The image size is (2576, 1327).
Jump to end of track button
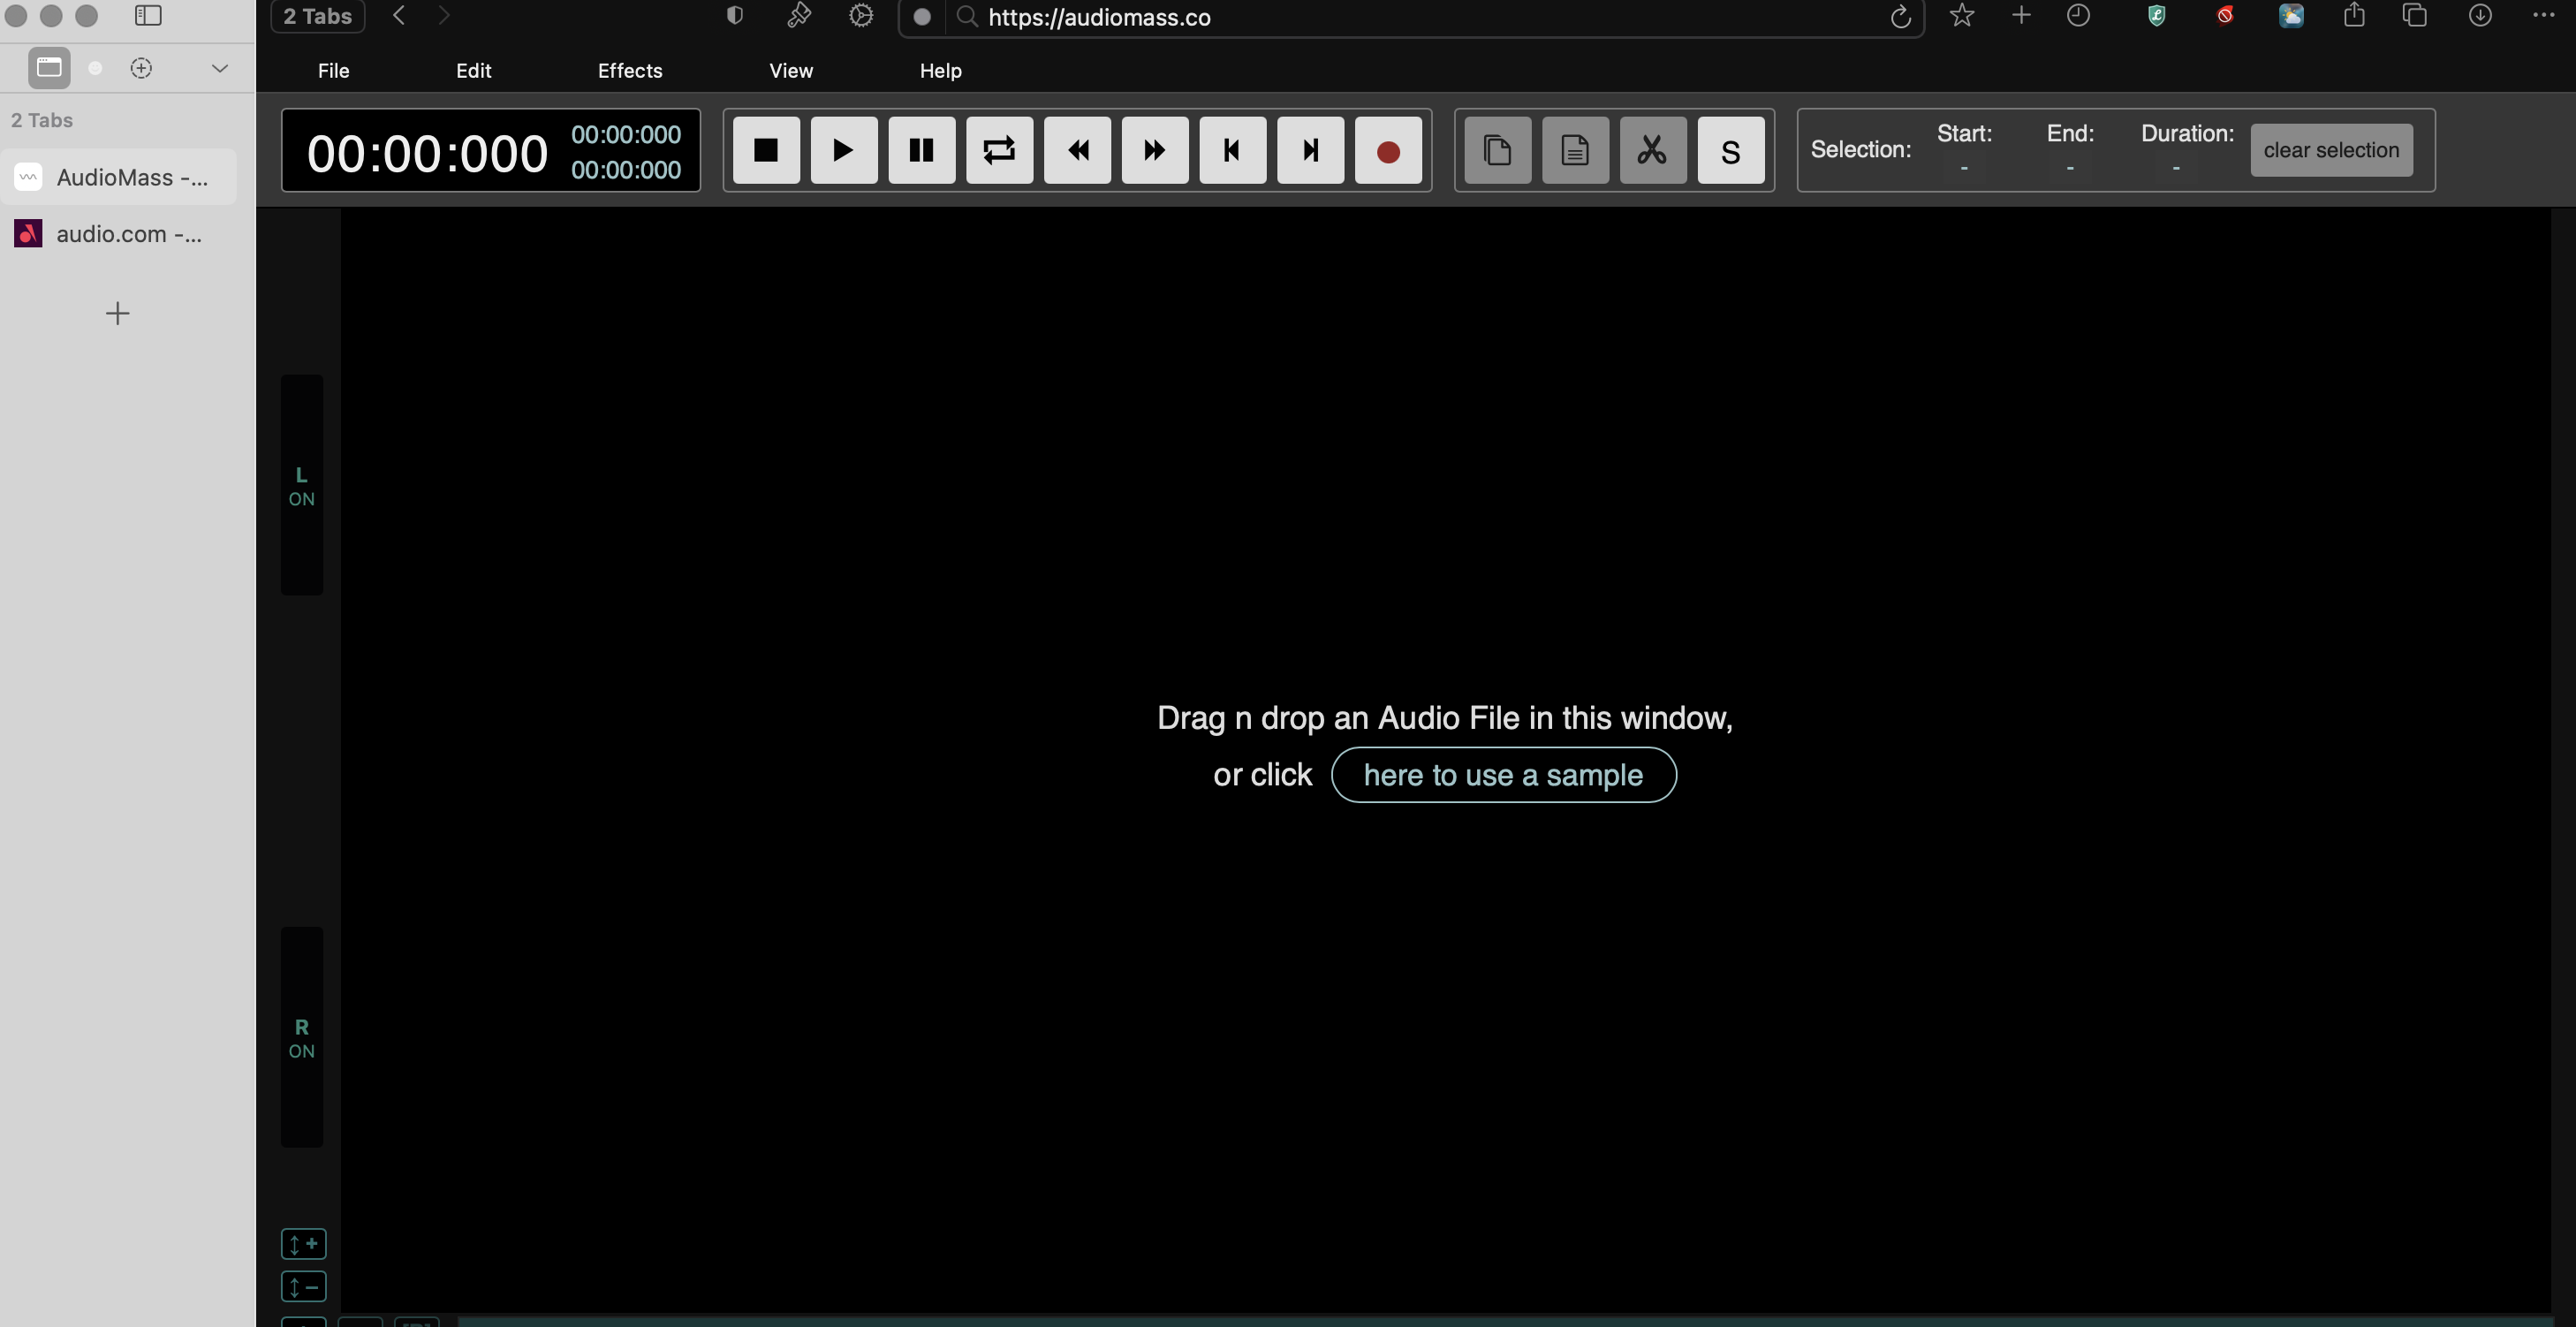tap(1310, 150)
